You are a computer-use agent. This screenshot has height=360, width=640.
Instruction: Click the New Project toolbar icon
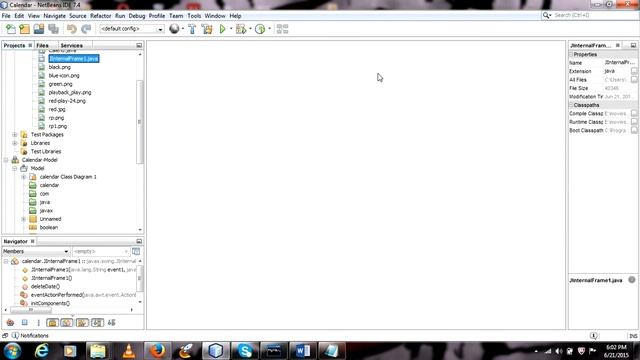24,29
